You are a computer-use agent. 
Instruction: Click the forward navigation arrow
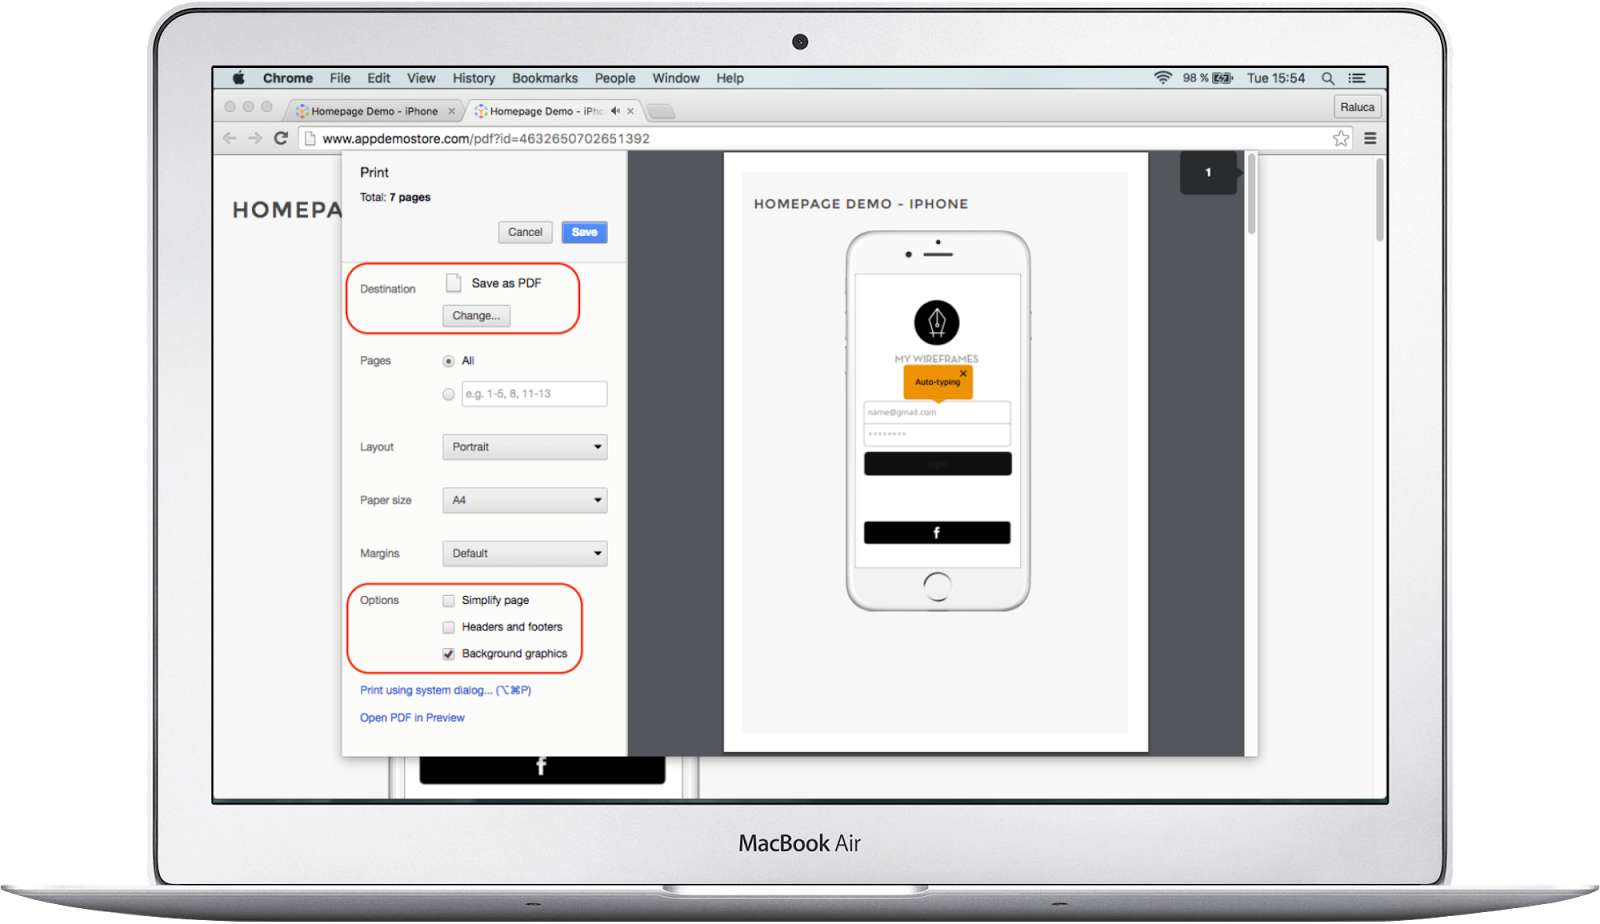pos(255,138)
